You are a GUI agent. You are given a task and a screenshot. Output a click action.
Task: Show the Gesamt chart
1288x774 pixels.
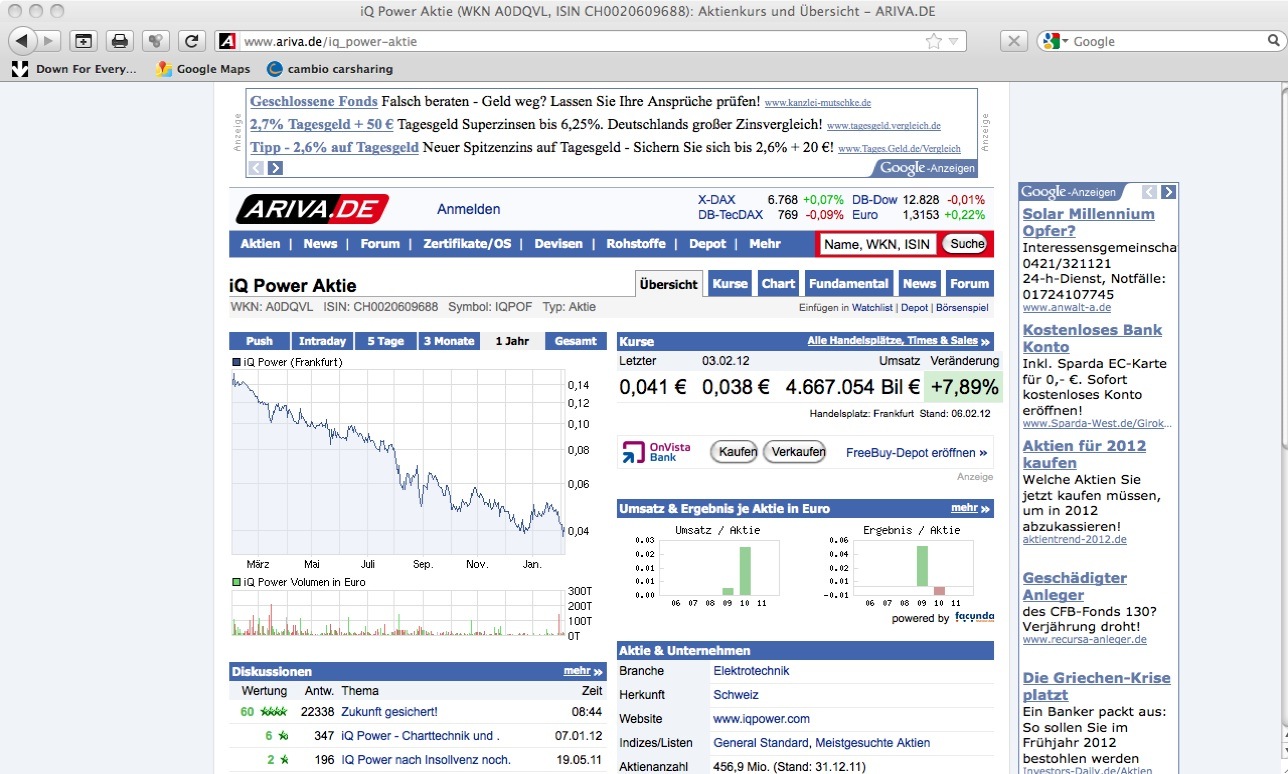[576, 341]
